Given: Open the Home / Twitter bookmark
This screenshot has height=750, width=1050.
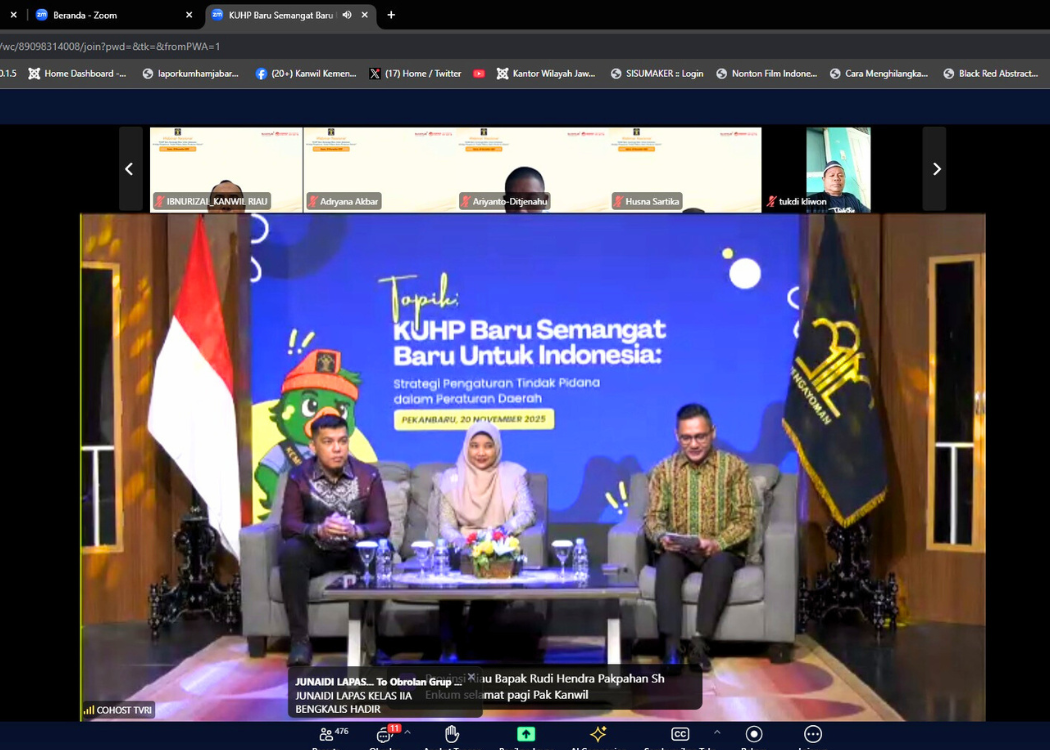Looking at the screenshot, I should coord(415,74).
